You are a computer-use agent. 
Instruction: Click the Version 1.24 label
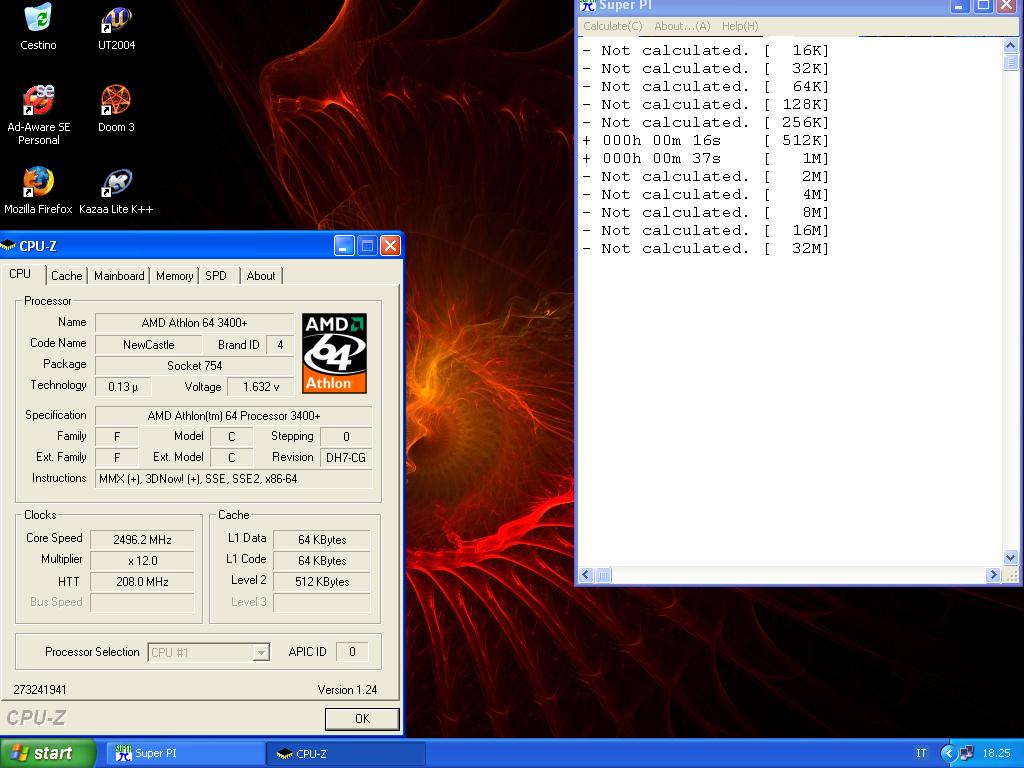coord(347,690)
